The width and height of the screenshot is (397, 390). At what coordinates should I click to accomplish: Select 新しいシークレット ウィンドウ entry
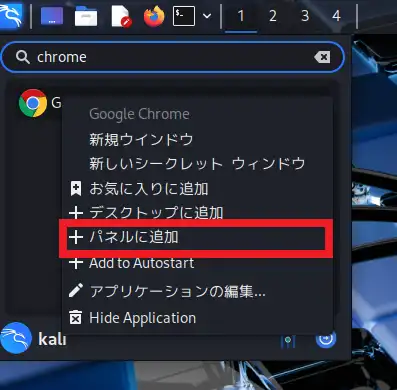tap(197, 163)
